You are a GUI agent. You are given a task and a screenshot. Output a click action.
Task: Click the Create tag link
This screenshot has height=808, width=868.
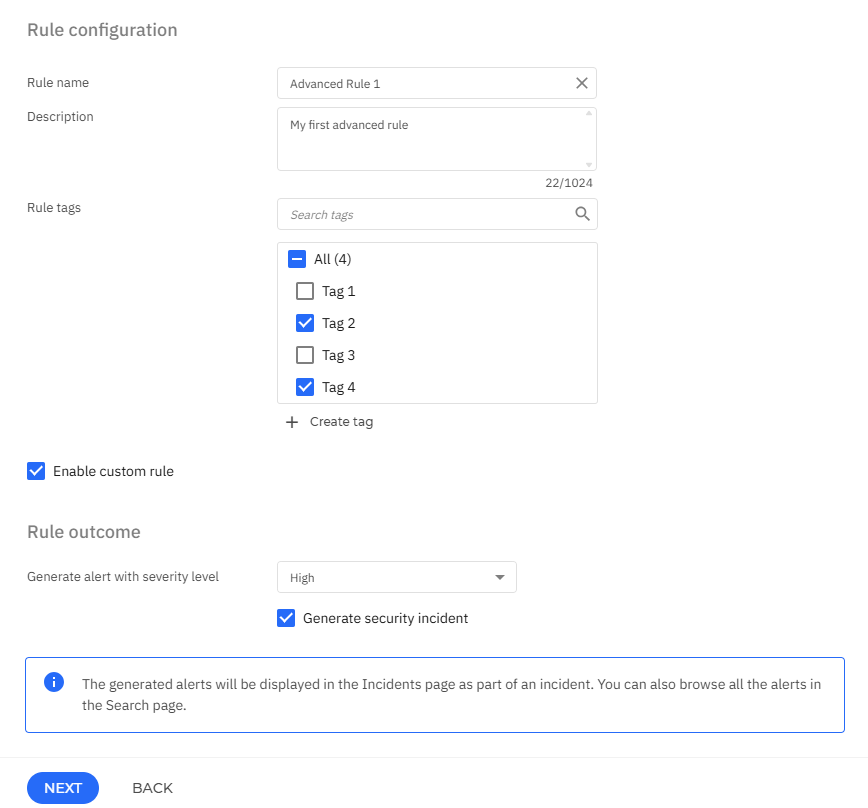[x=341, y=422]
